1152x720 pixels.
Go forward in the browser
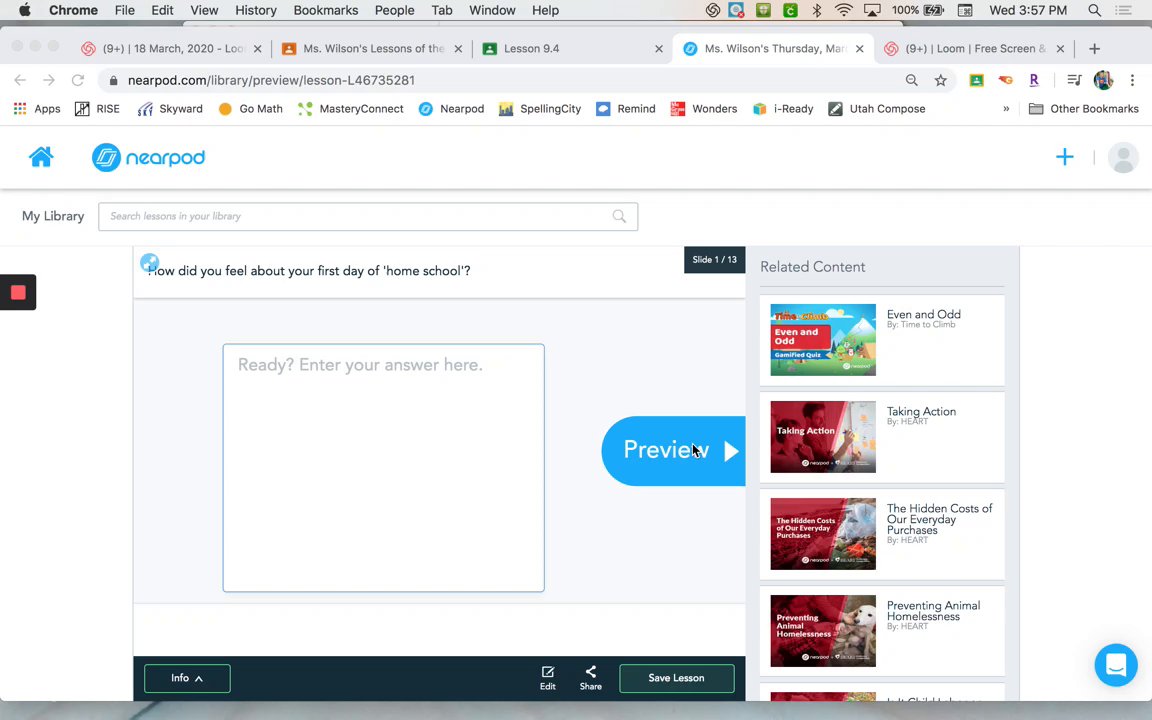click(48, 80)
